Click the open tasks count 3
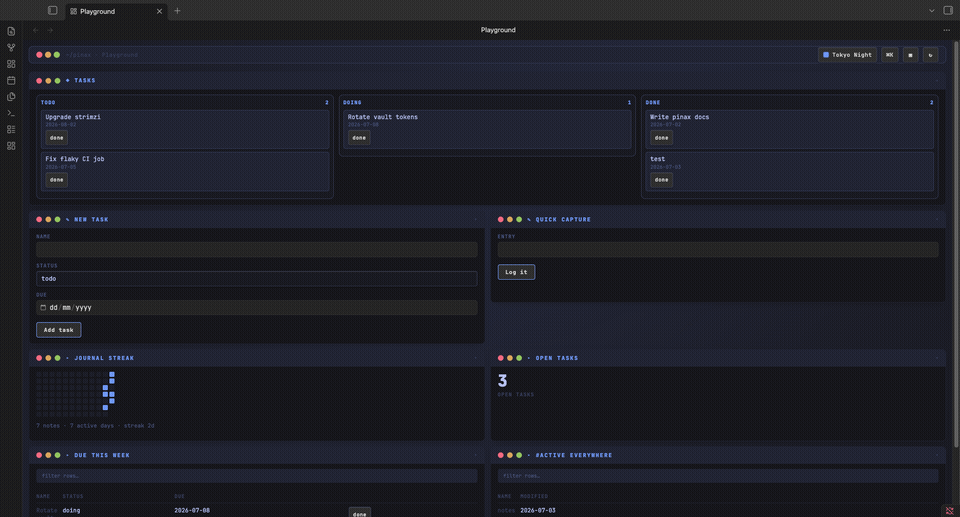960x517 pixels. (503, 381)
